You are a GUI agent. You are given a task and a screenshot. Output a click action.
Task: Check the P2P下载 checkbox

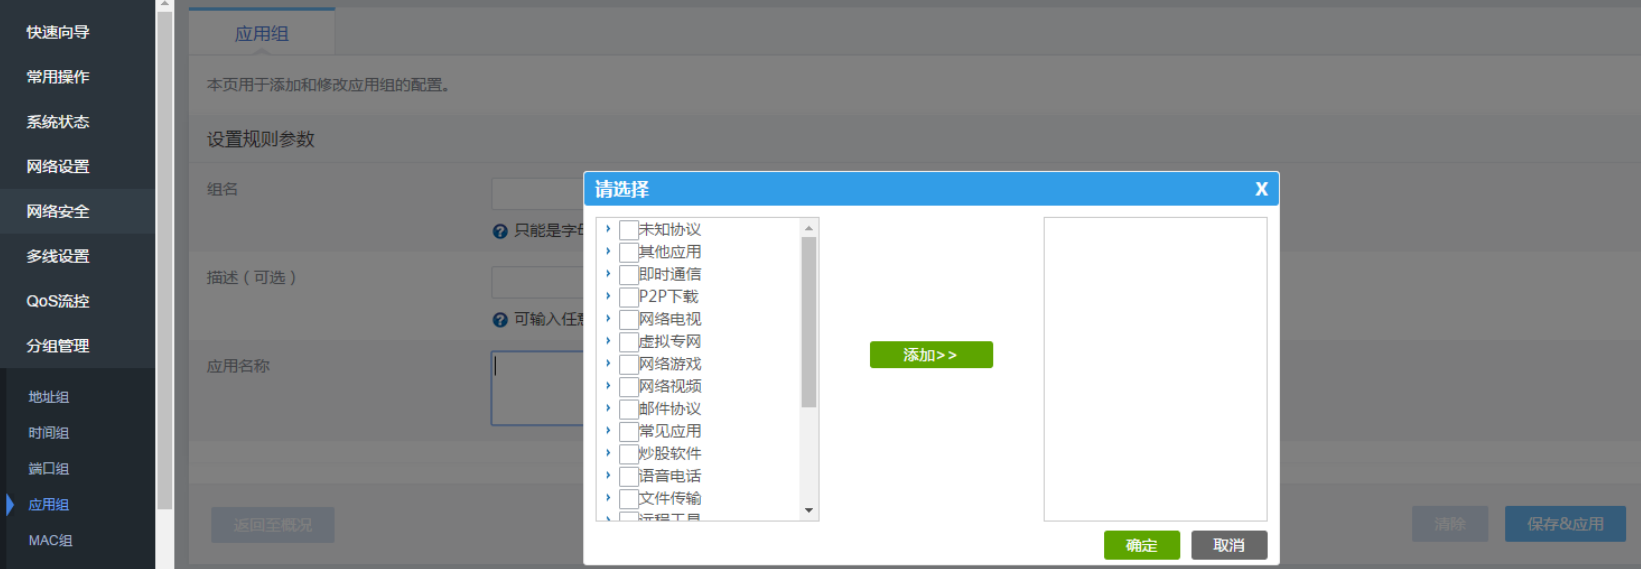[629, 297]
